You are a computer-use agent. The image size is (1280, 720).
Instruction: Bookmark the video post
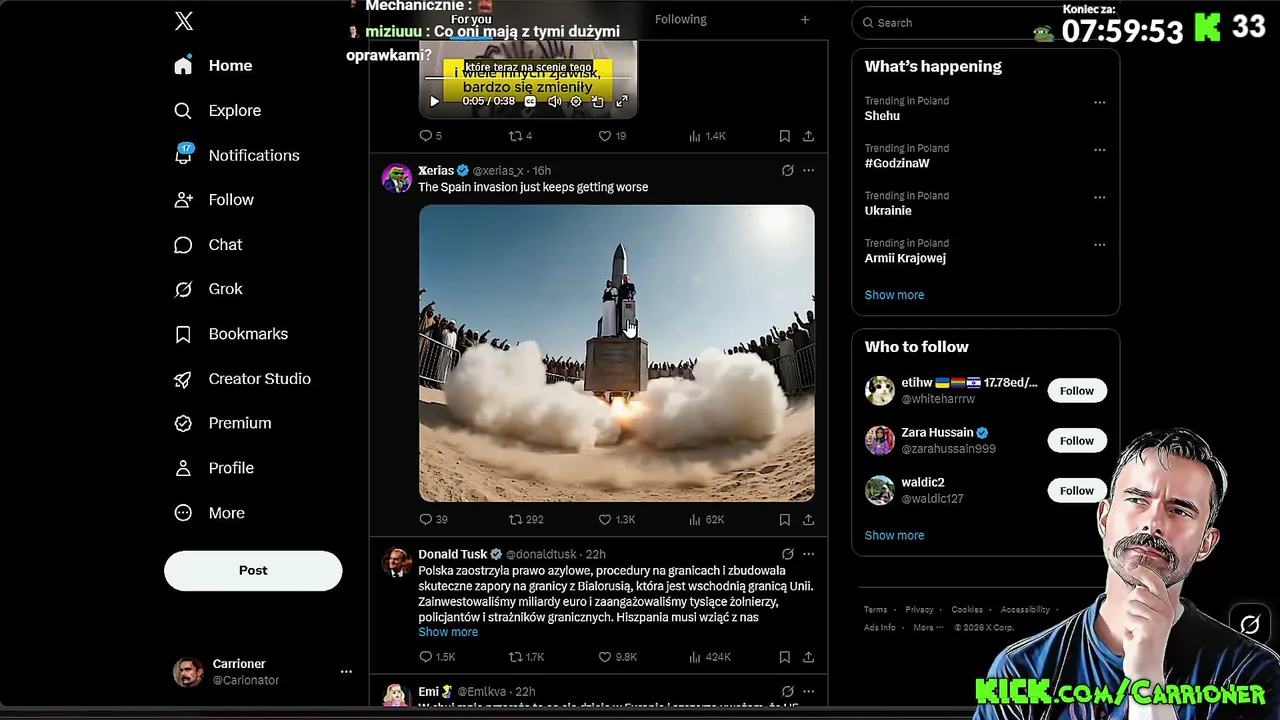[x=785, y=136]
